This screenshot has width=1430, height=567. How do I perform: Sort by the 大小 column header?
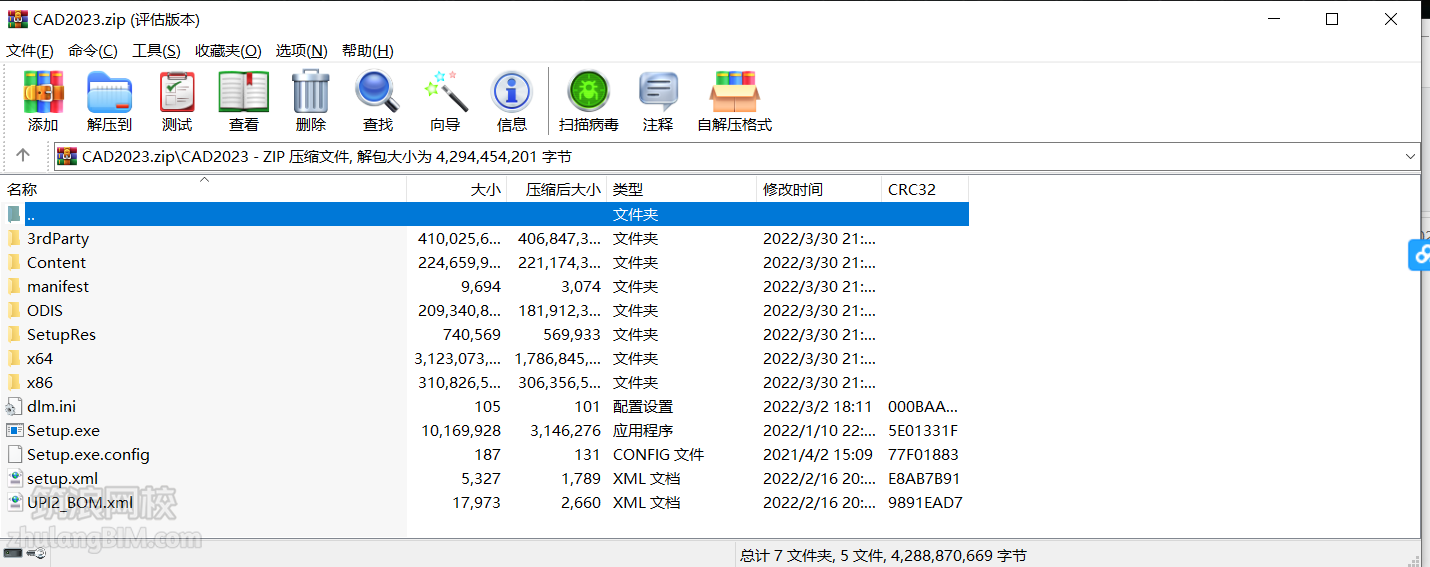pos(457,189)
